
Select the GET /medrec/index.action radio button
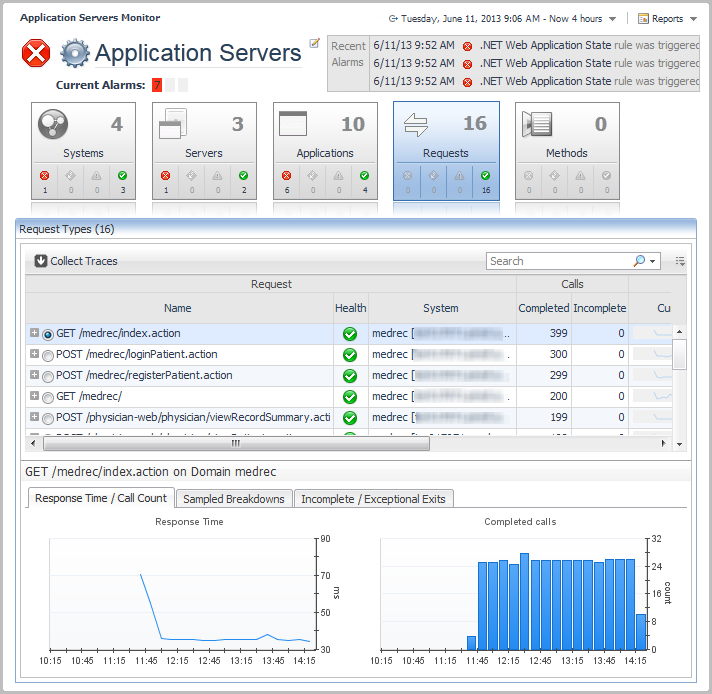click(x=48, y=335)
